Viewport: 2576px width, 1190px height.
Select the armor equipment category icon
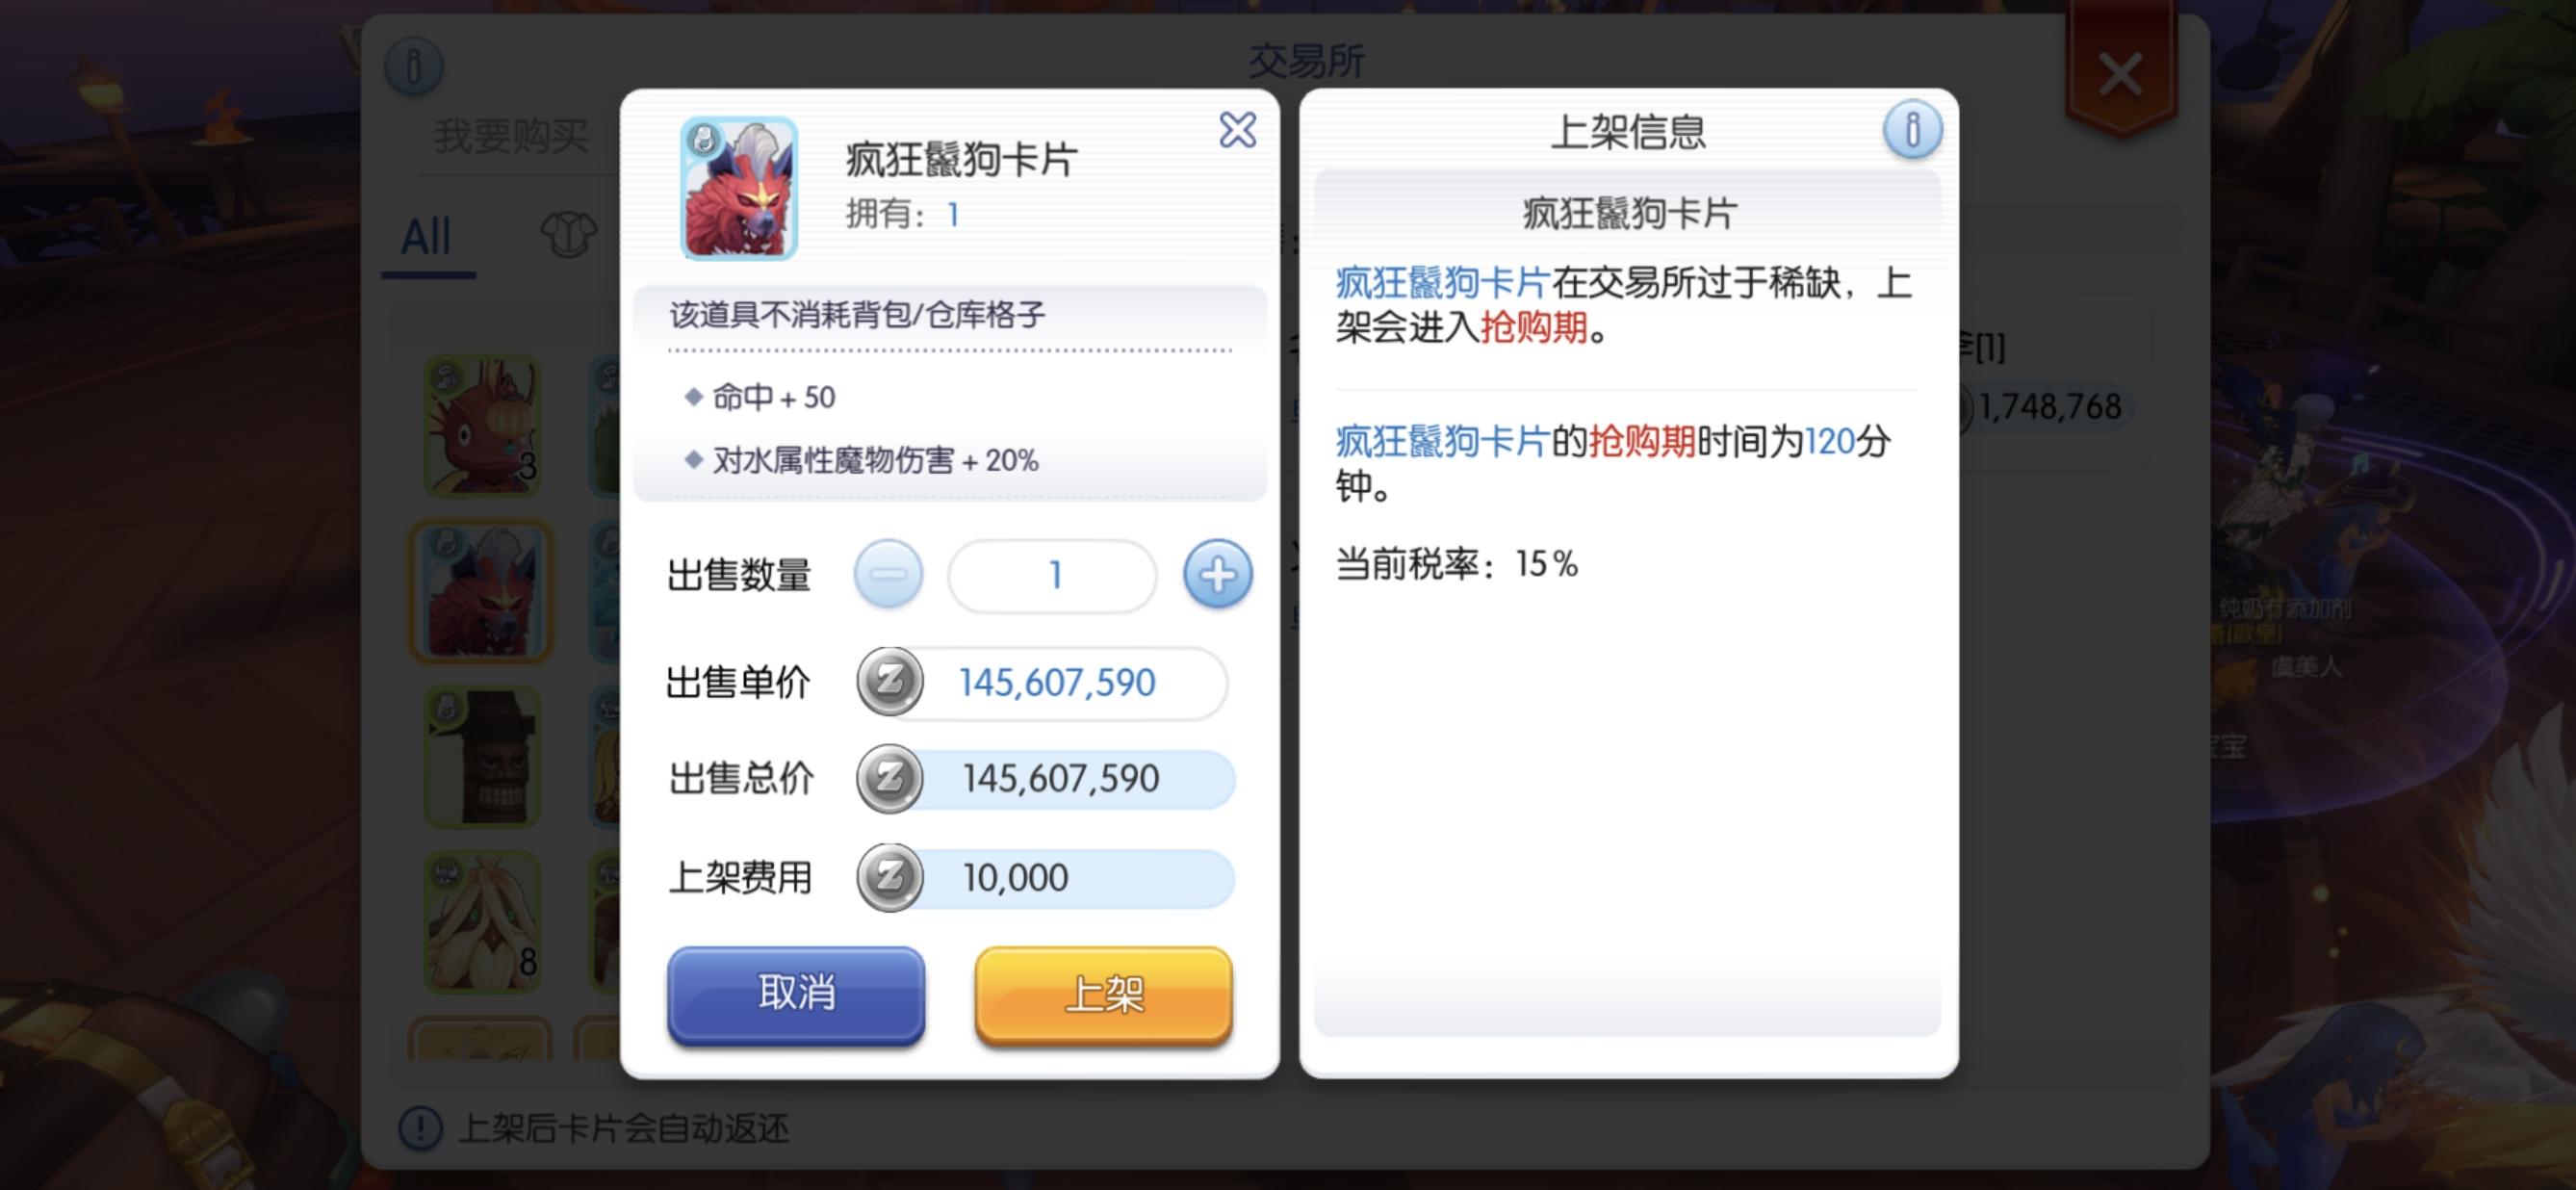(568, 236)
